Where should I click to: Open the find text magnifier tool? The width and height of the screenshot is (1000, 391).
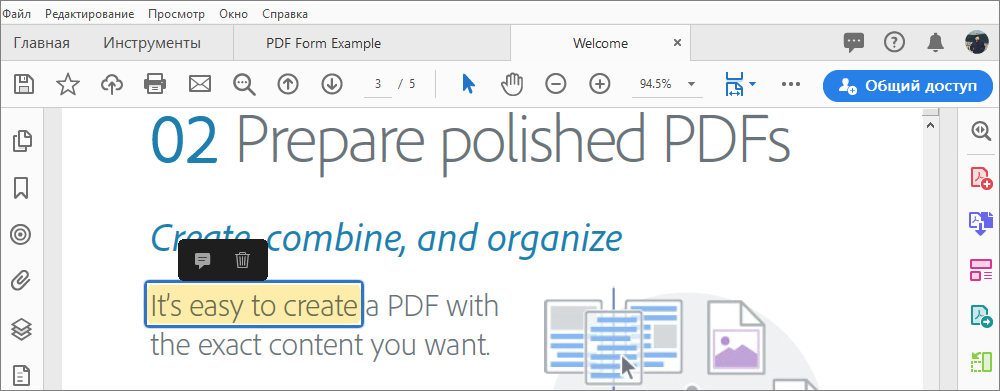coord(244,84)
